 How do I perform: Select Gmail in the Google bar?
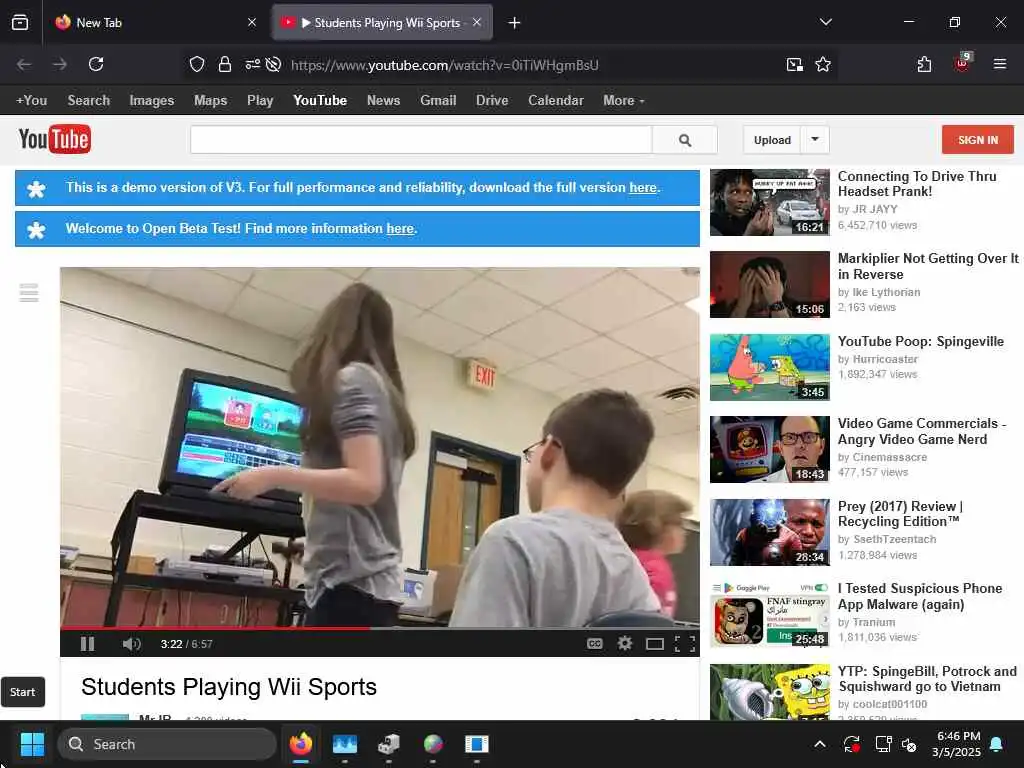(438, 101)
